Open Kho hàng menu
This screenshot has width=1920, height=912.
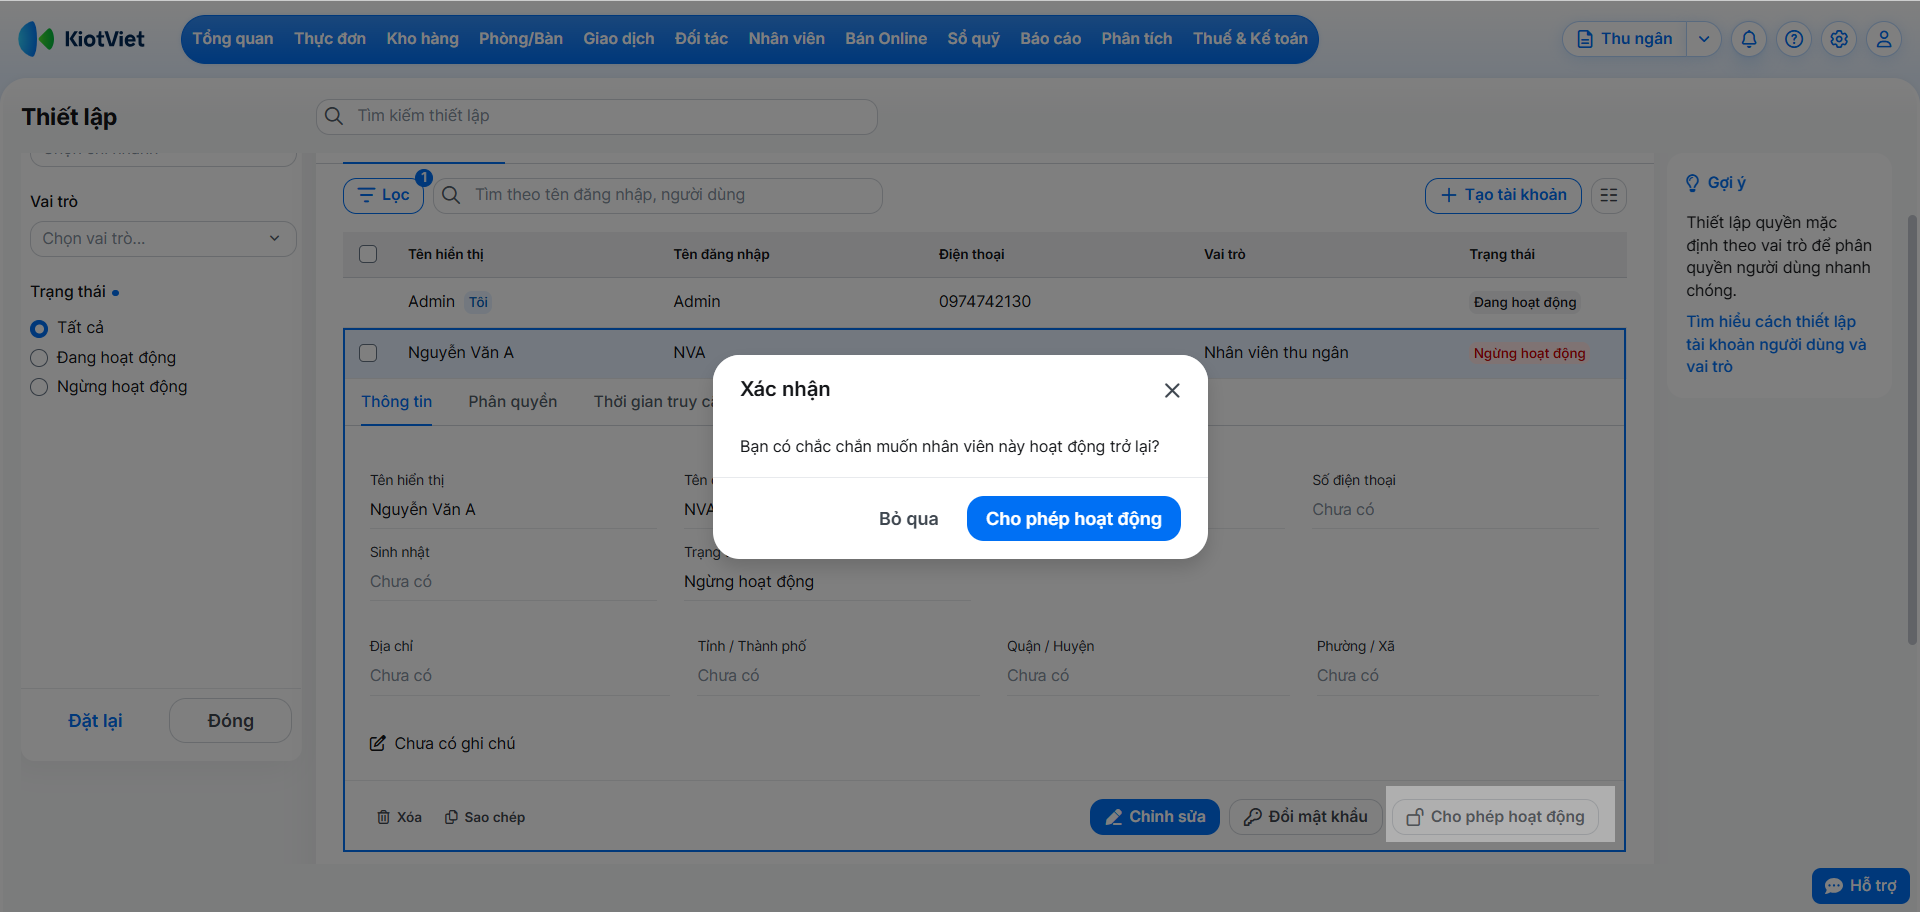(x=422, y=39)
